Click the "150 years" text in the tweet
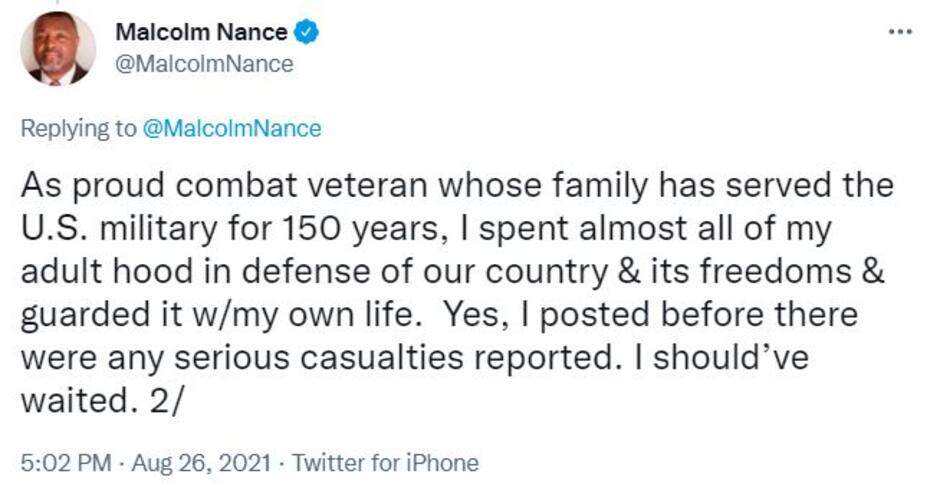 click(341, 229)
